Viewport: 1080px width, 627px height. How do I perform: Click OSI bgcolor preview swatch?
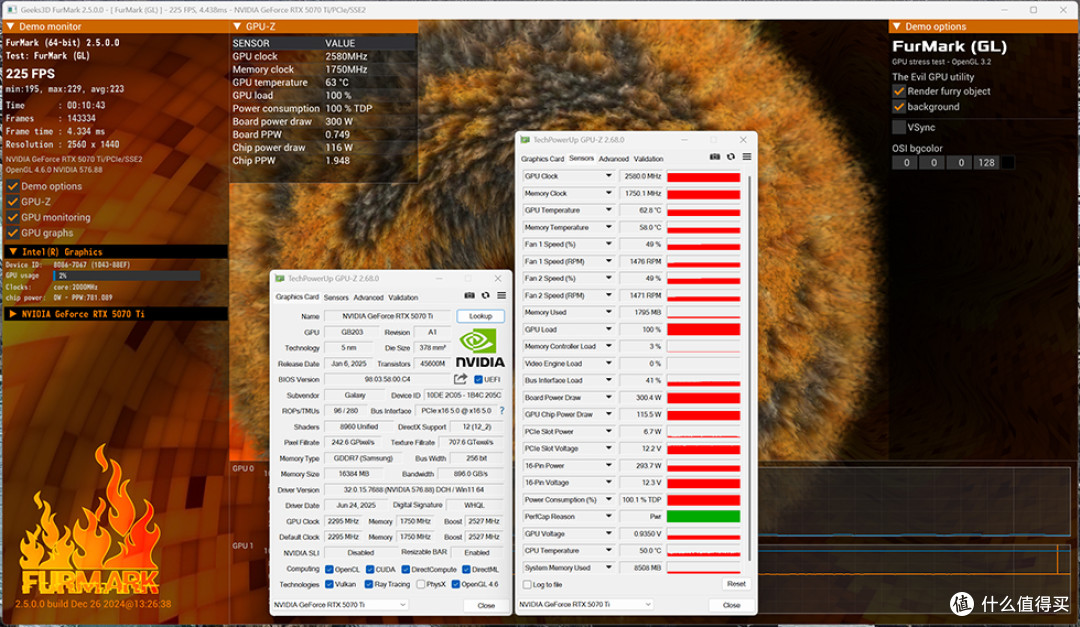pyautogui.click(x=1008, y=163)
